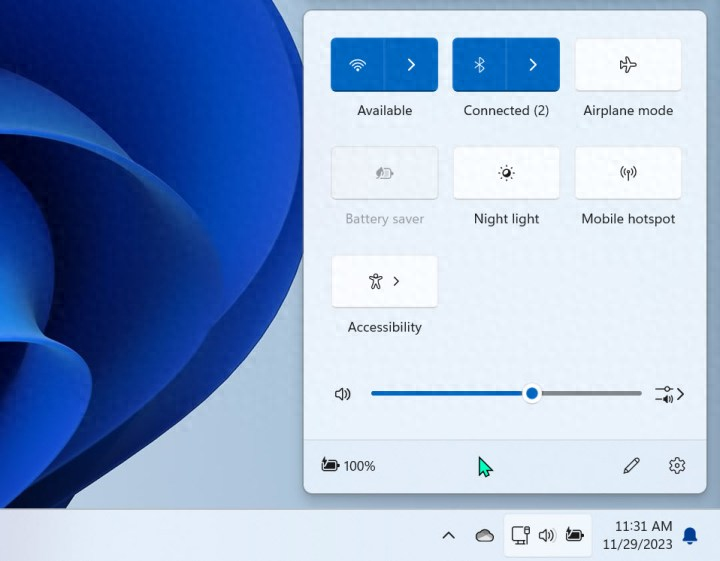Enable Mobile hotspot
720x561 pixels.
pyautogui.click(x=628, y=173)
